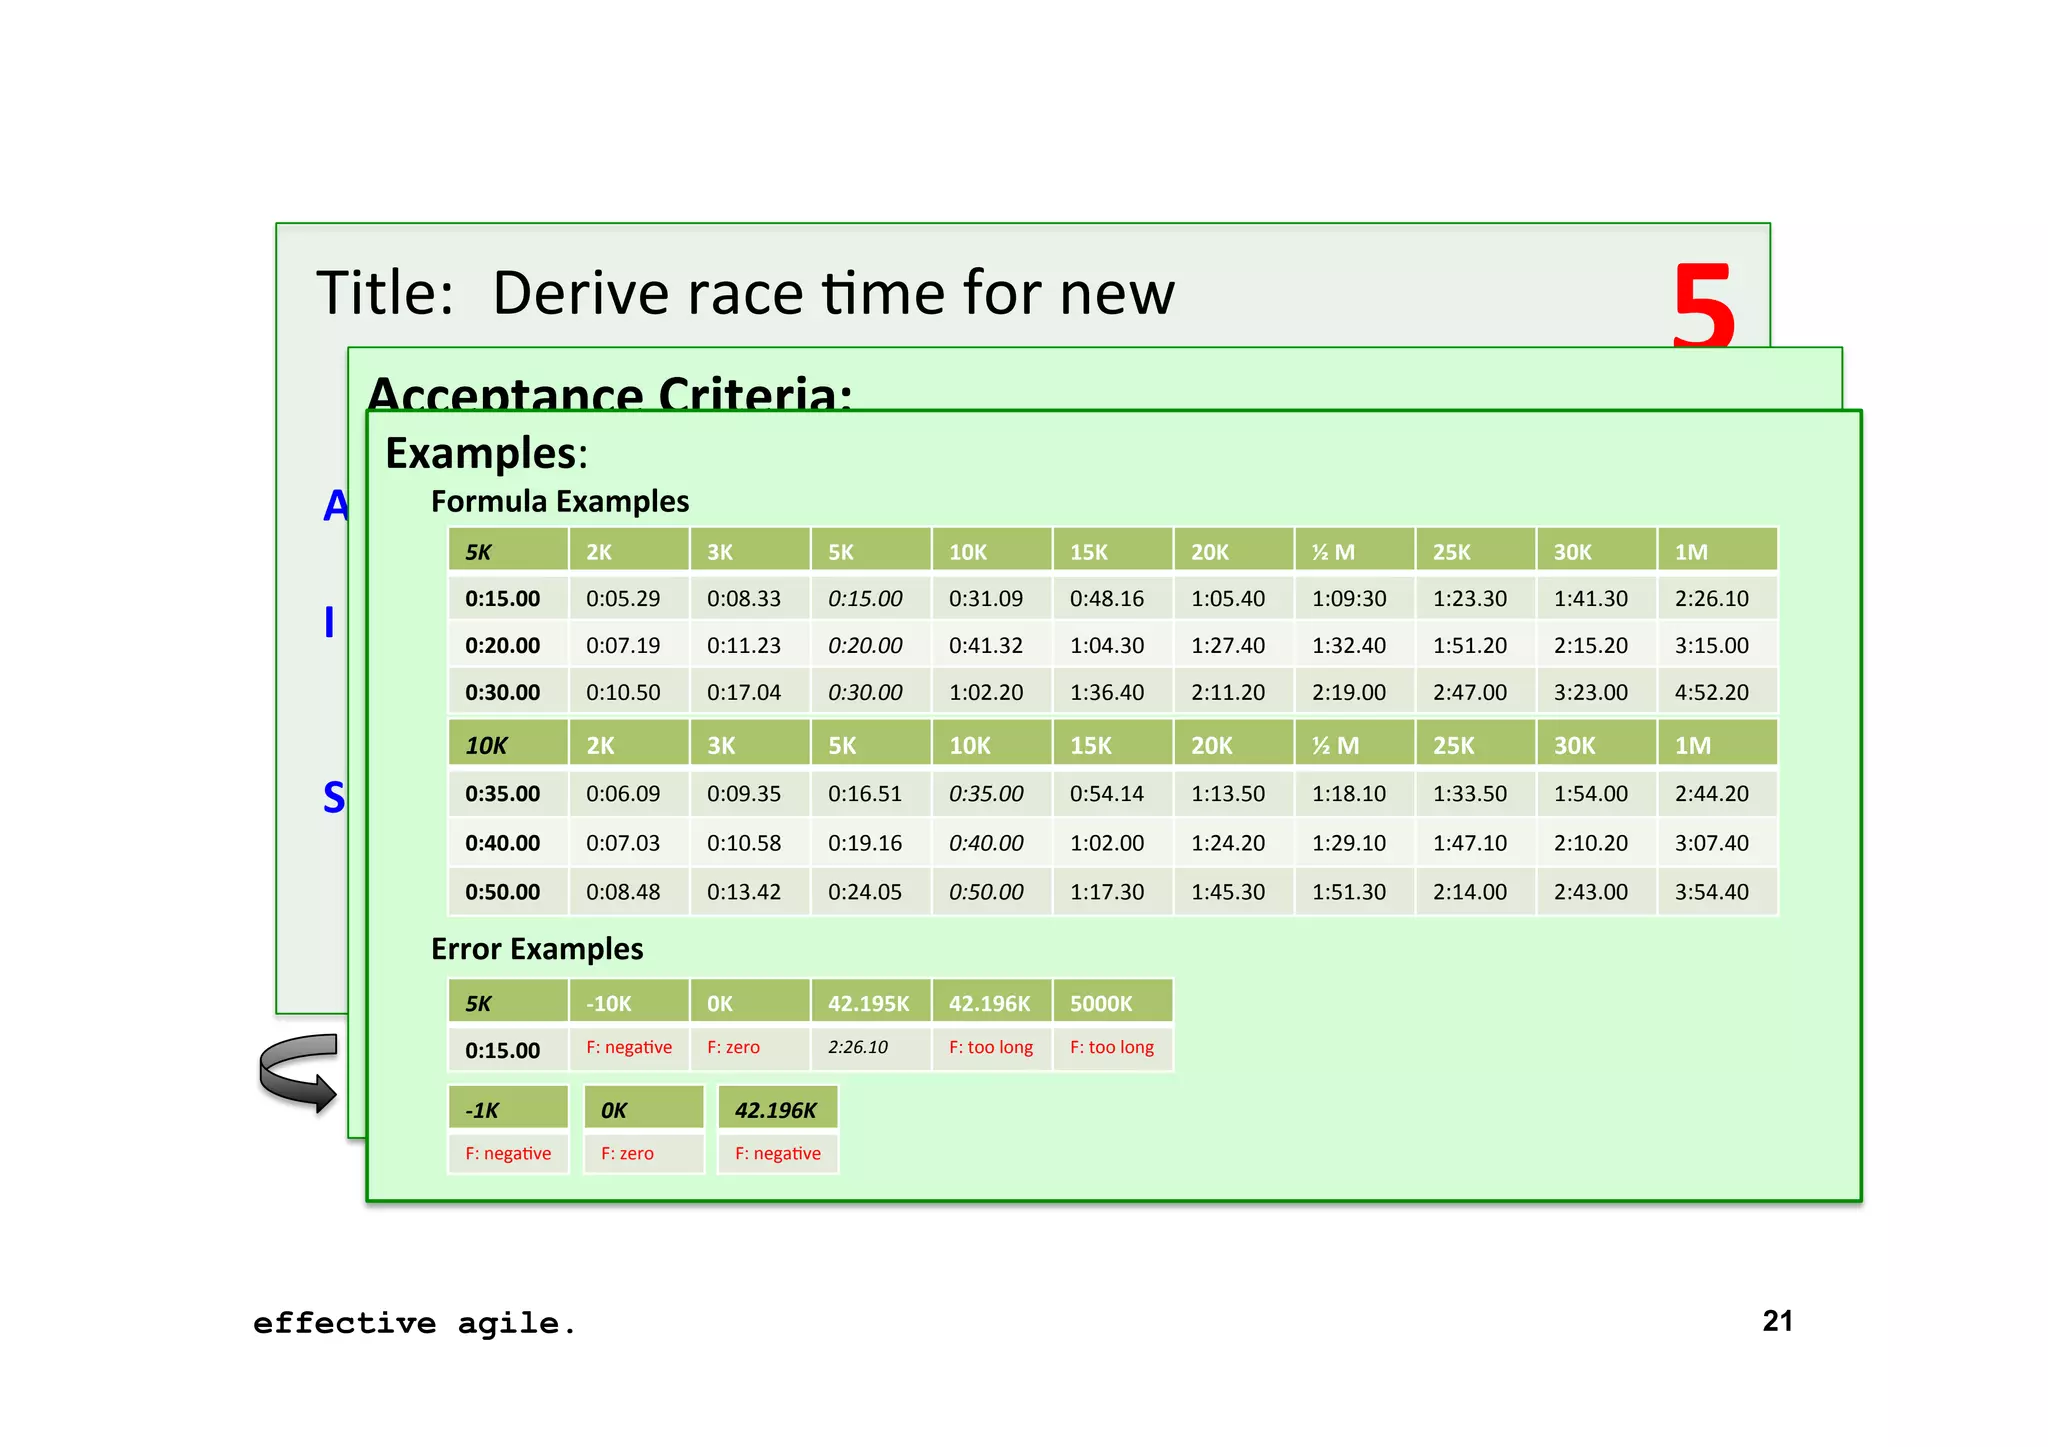
Task: Click cell 0:08.48
Action: pyautogui.click(x=628, y=892)
